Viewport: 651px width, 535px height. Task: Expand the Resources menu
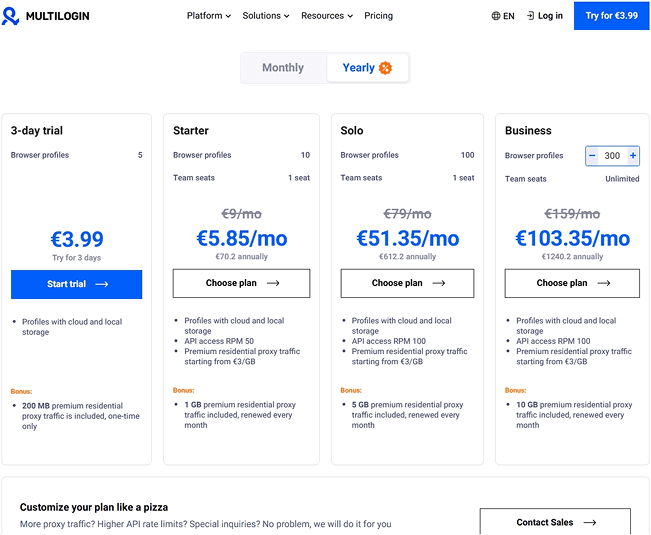click(327, 16)
